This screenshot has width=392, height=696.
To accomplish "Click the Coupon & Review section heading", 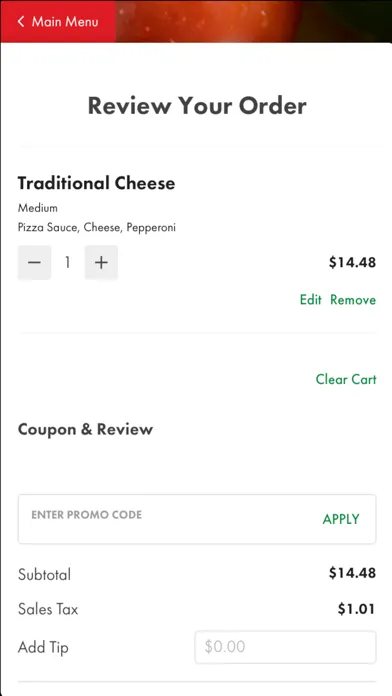I will (85, 429).
